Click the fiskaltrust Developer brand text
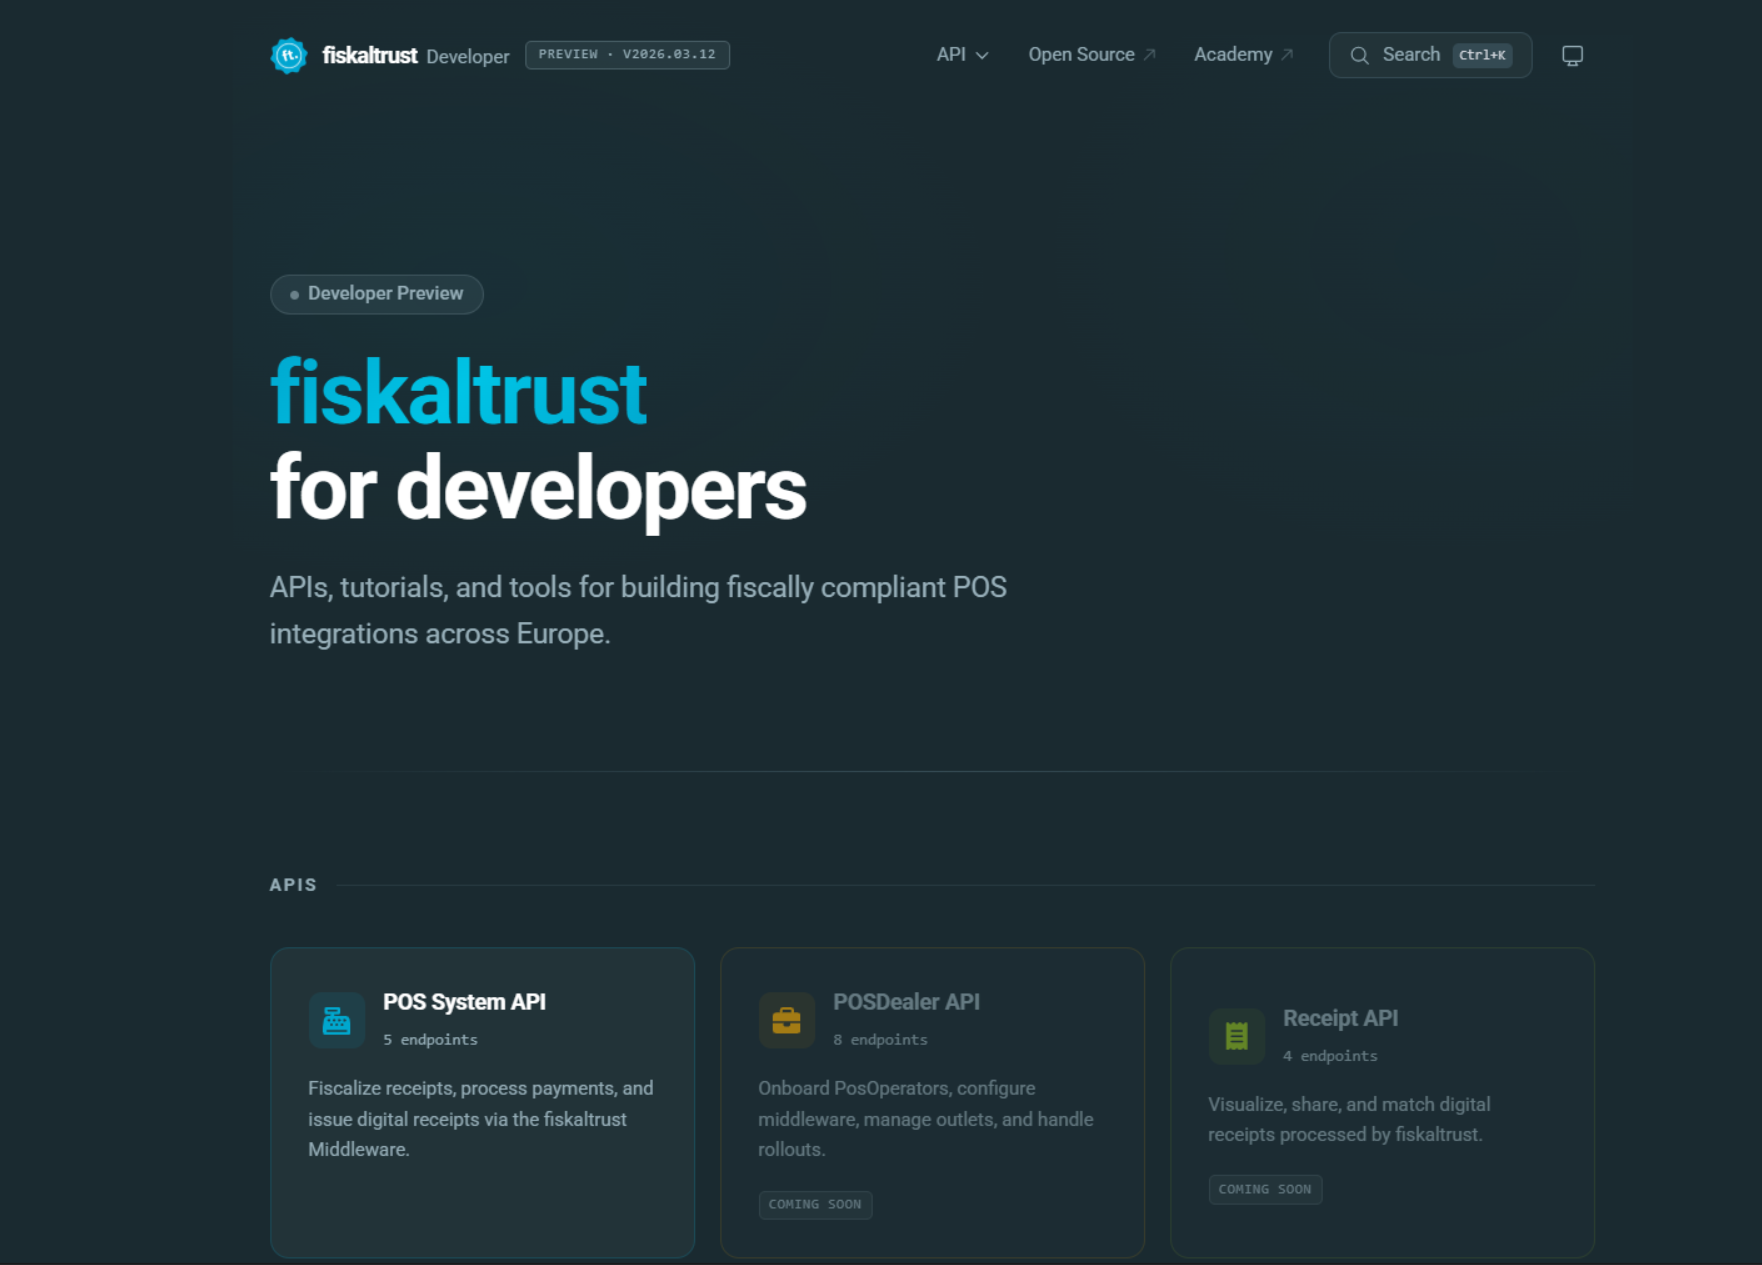Screen dimensions: 1762x1265 [x=415, y=56]
